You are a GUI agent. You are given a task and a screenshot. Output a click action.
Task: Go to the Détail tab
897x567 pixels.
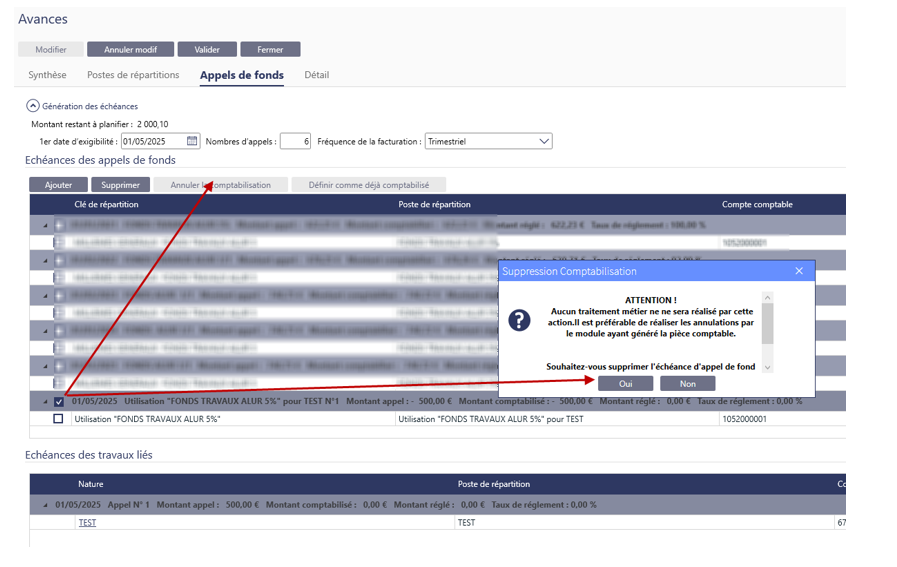pos(316,75)
